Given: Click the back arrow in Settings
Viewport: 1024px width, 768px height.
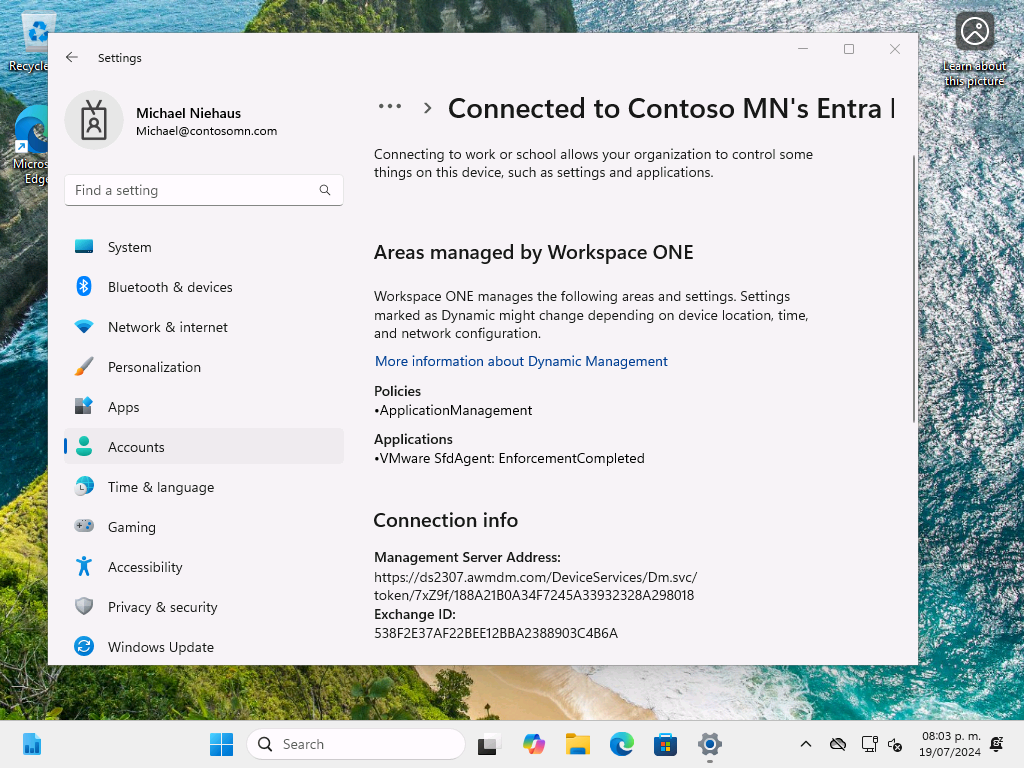Looking at the screenshot, I should (x=72, y=58).
